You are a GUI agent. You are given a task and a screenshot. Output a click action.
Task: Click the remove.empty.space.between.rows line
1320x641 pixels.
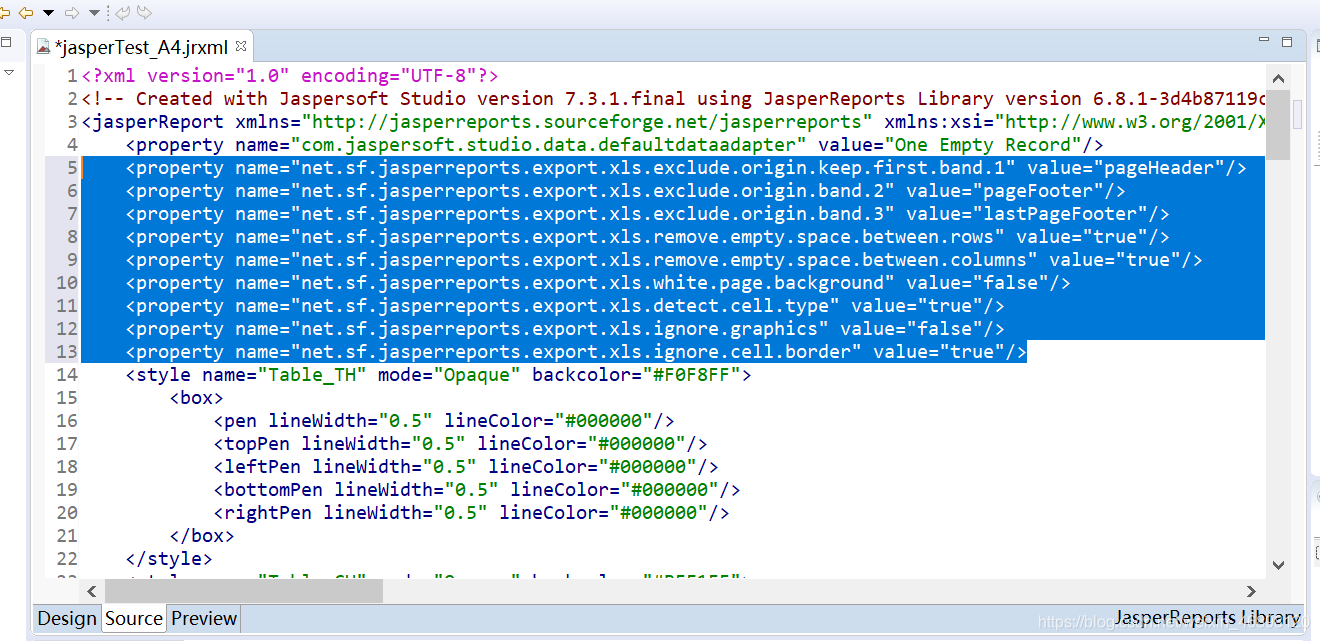(647, 237)
